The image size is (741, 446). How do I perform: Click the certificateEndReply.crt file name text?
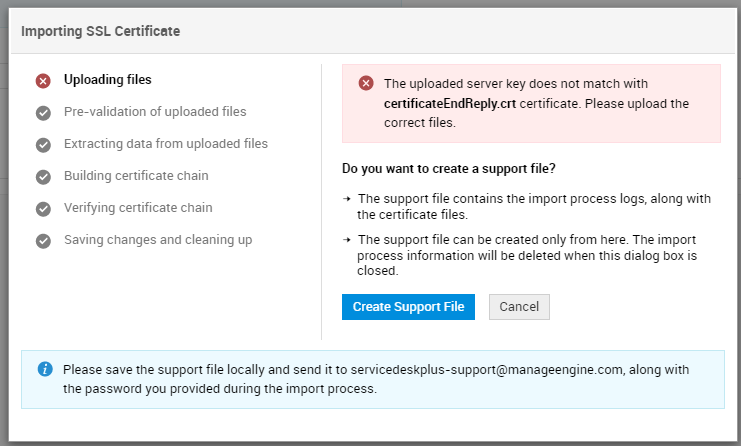[450, 104]
